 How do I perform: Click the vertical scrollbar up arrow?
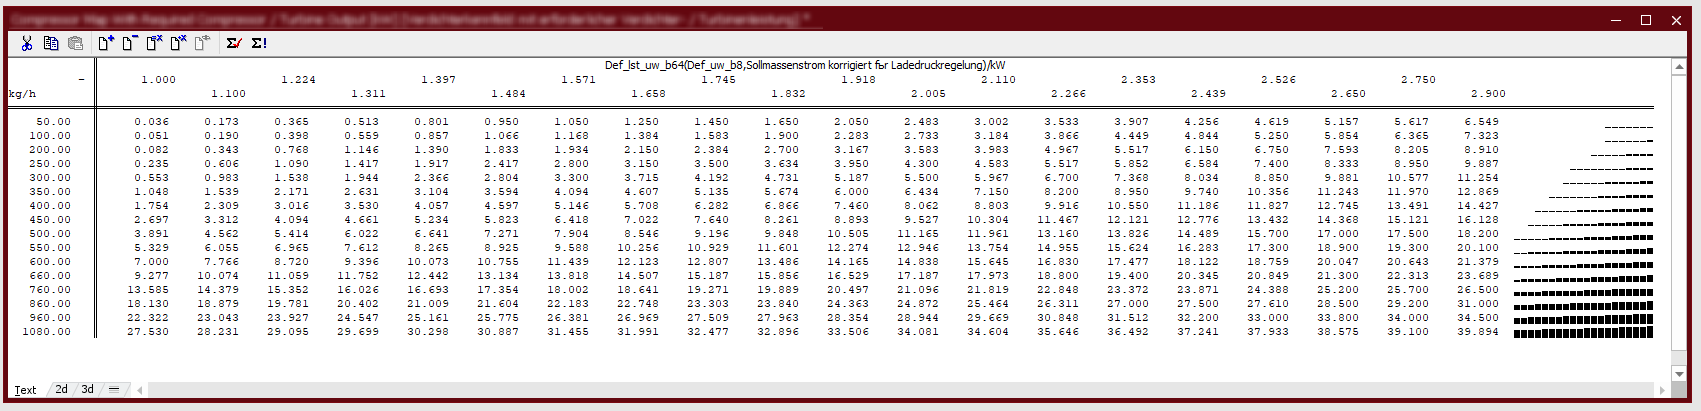click(x=1679, y=67)
